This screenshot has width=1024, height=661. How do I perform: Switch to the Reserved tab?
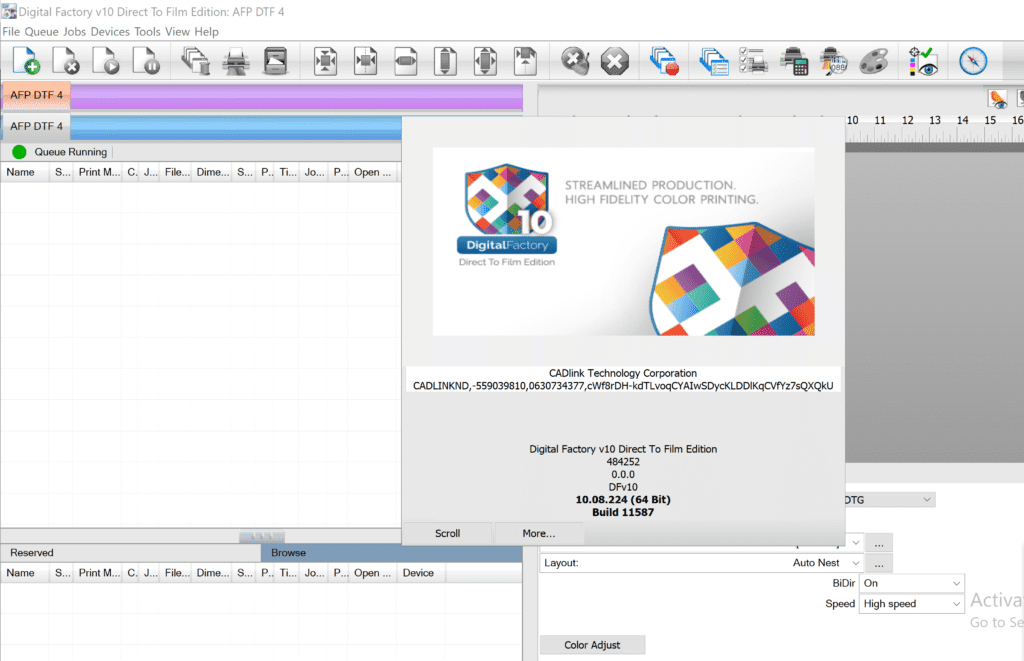tap(131, 553)
